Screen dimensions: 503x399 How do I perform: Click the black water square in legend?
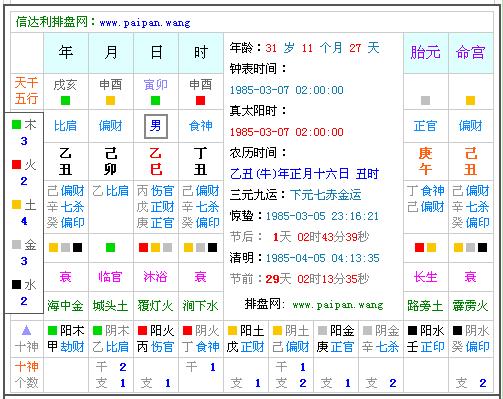(16, 285)
